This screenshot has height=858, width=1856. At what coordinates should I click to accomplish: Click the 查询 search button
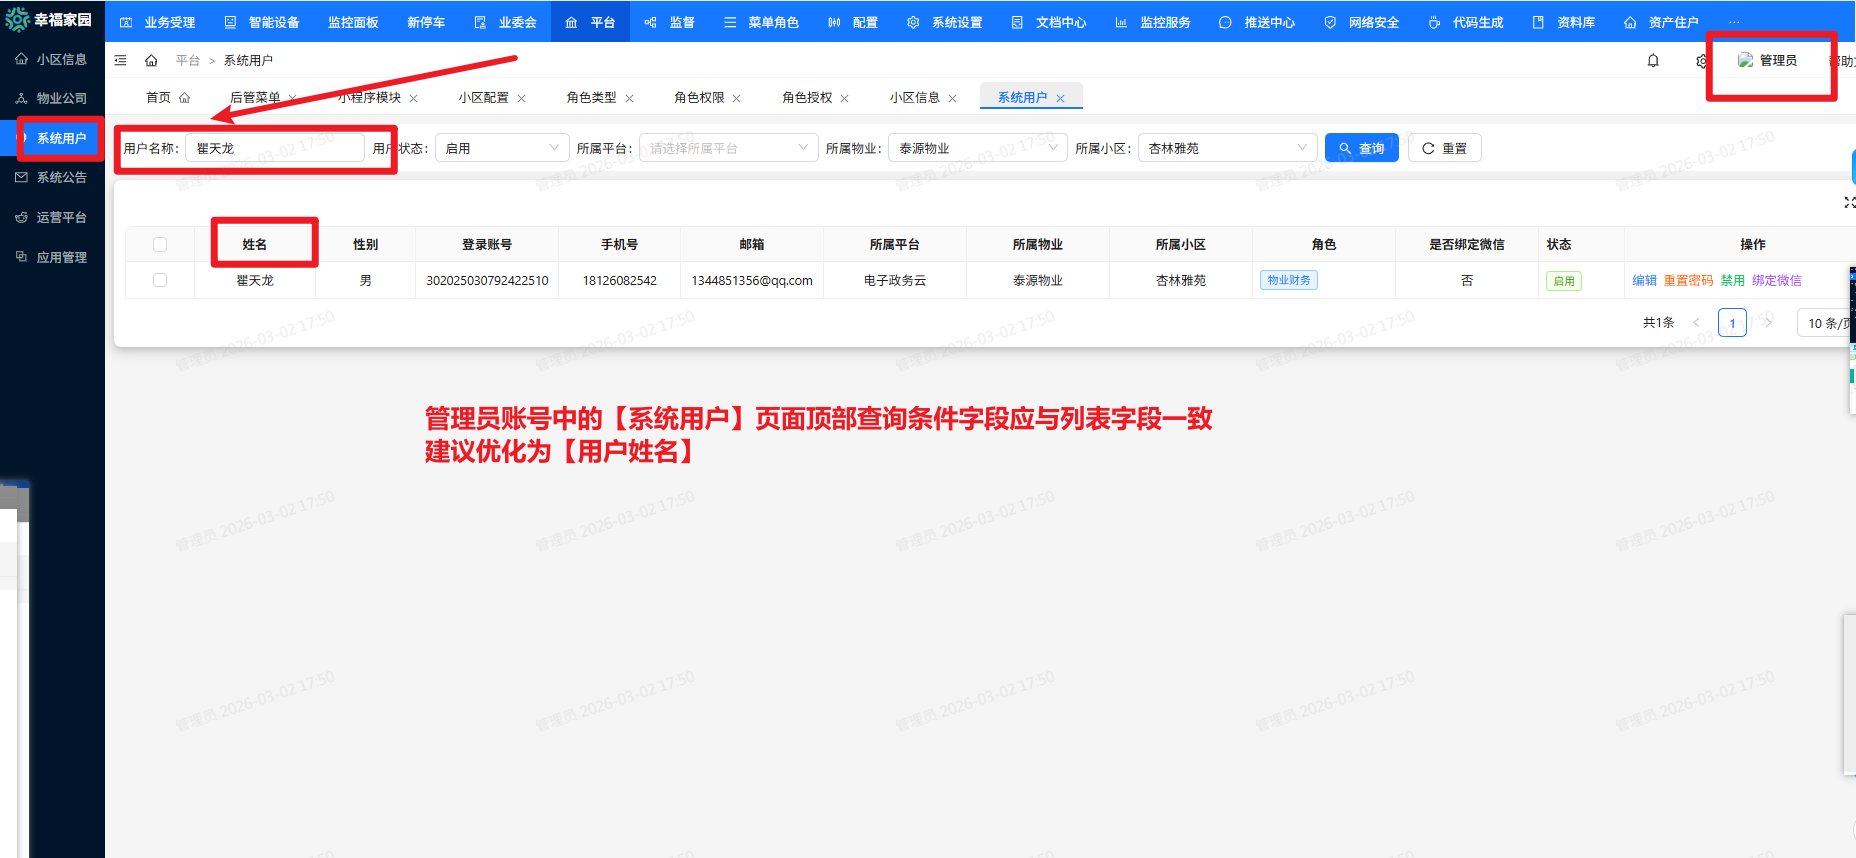click(1361, 148)
